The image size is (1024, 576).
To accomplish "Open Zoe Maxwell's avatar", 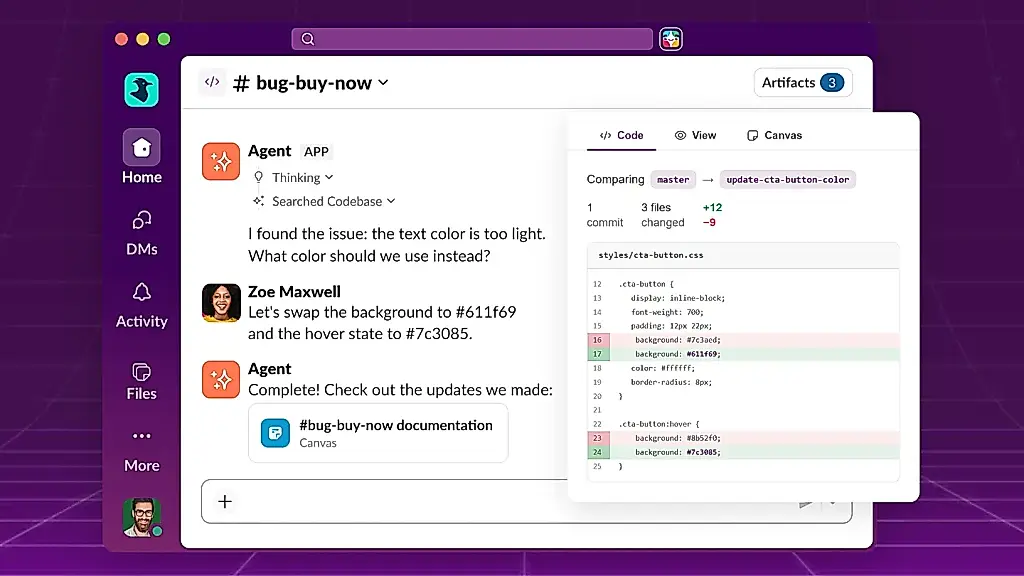I will pyautogui.click(x=221, y=302).
